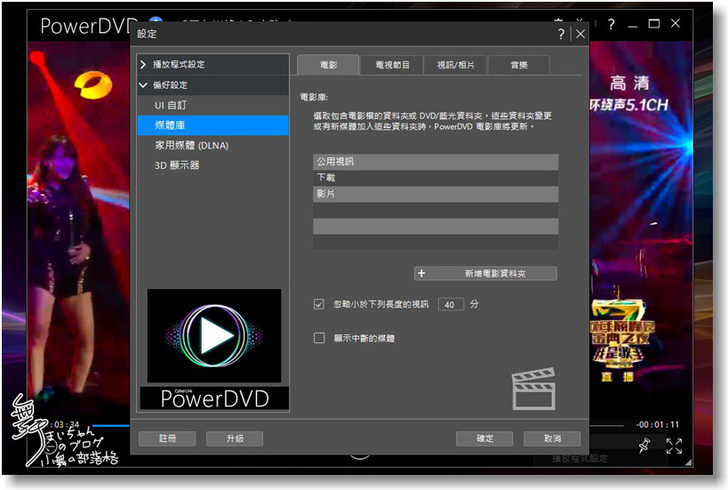Click the fullscreen expand arrows icon

(x=674, y=446)
